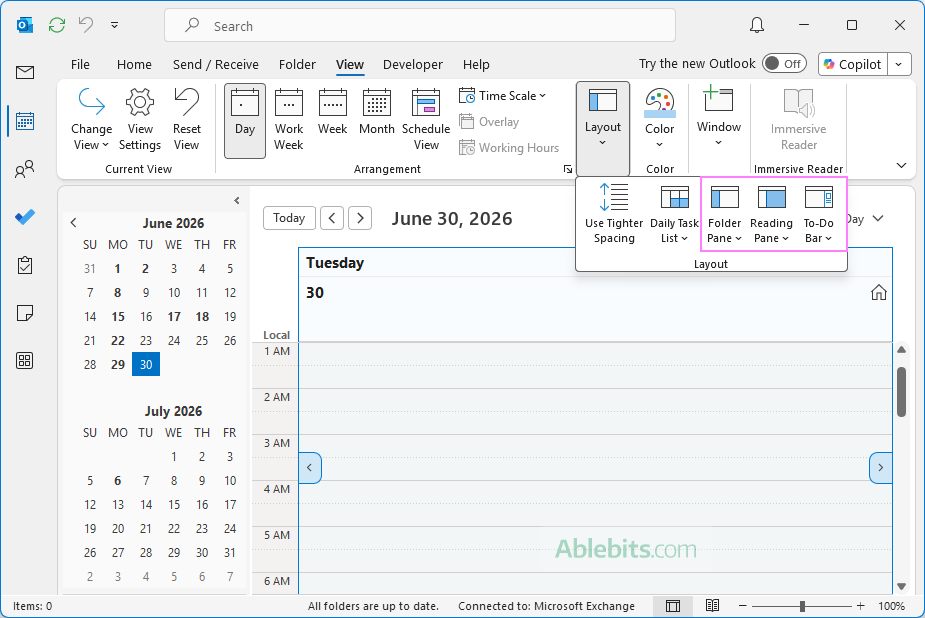Open the Window dropdown

[x=719, y=118]
